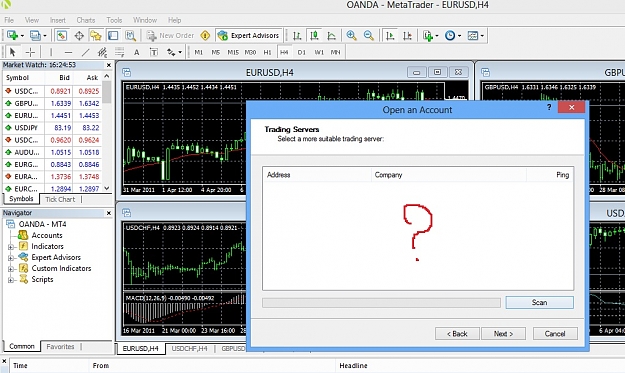Toggle the Chart Shift icon

(407, 35)
